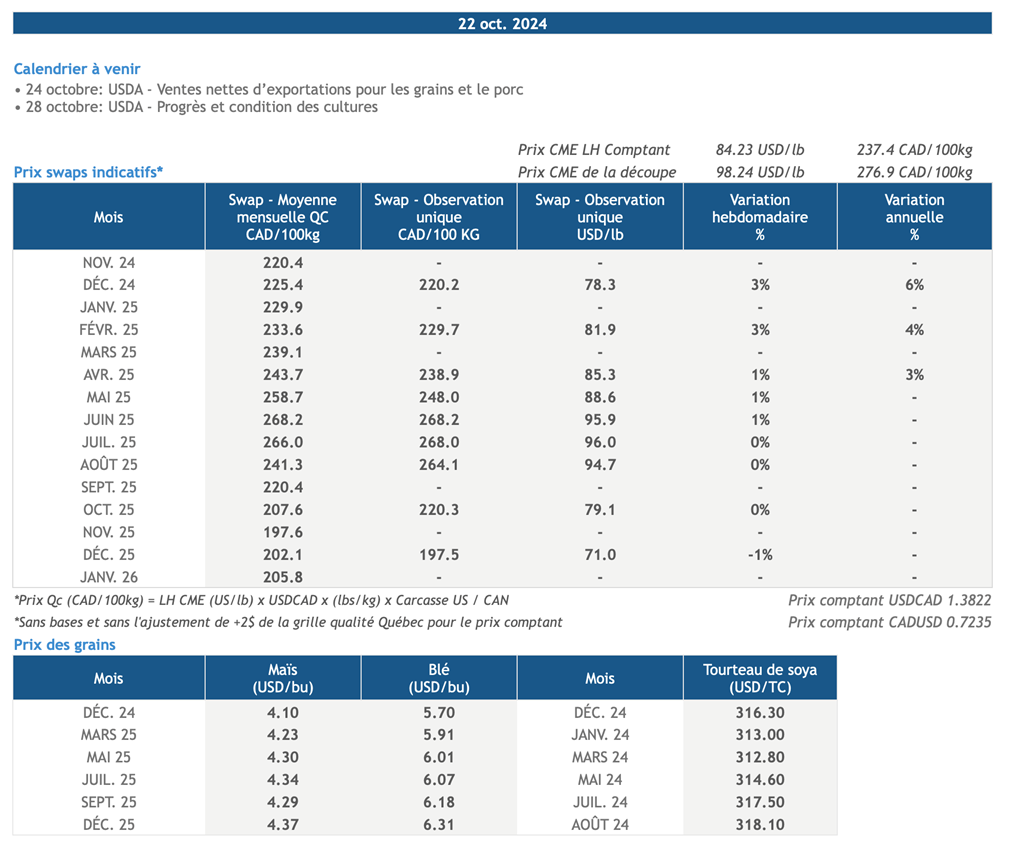Click the 6.31 wheat price cell
This screenshot has width=1024, height=857.
tap(438, 825)
